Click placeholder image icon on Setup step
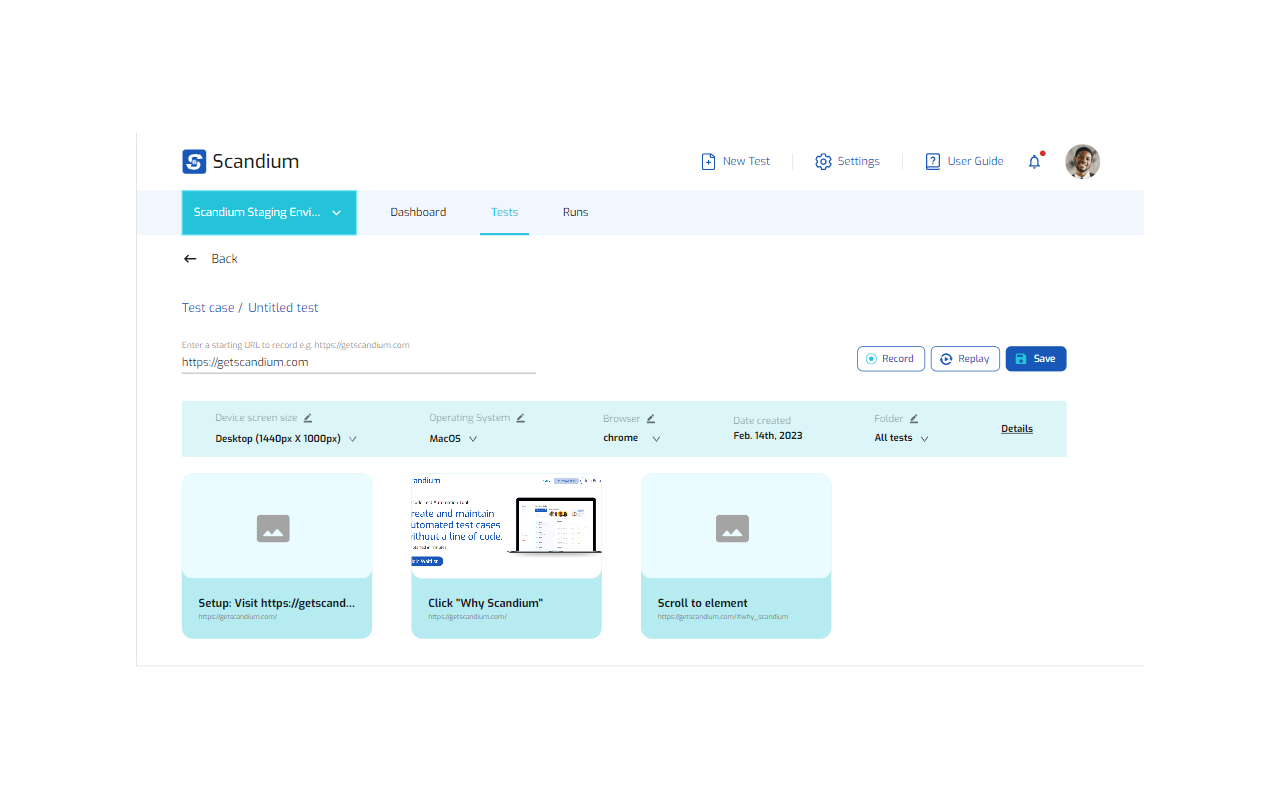The width and height of the screenshot is (1280, 800). click(273, 528)
